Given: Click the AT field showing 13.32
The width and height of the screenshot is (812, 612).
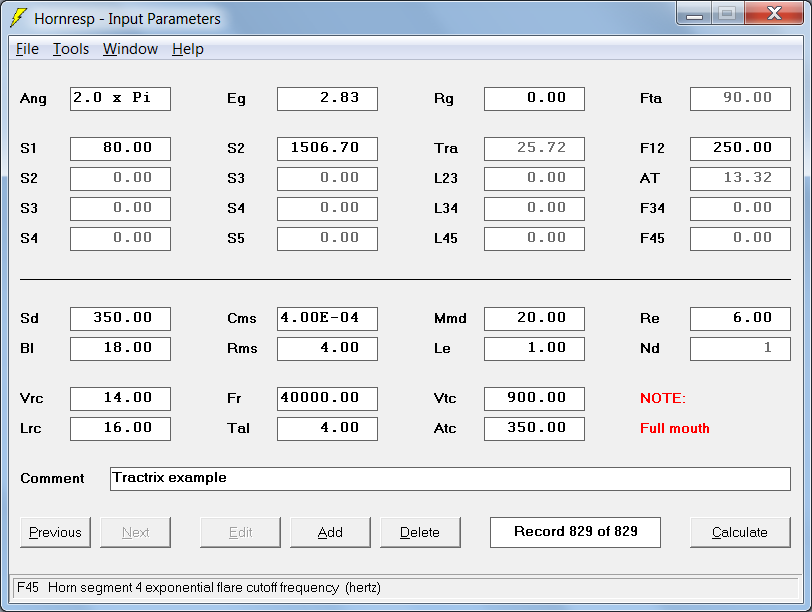Looking at the screenshot, I should (x=740, y=179).
